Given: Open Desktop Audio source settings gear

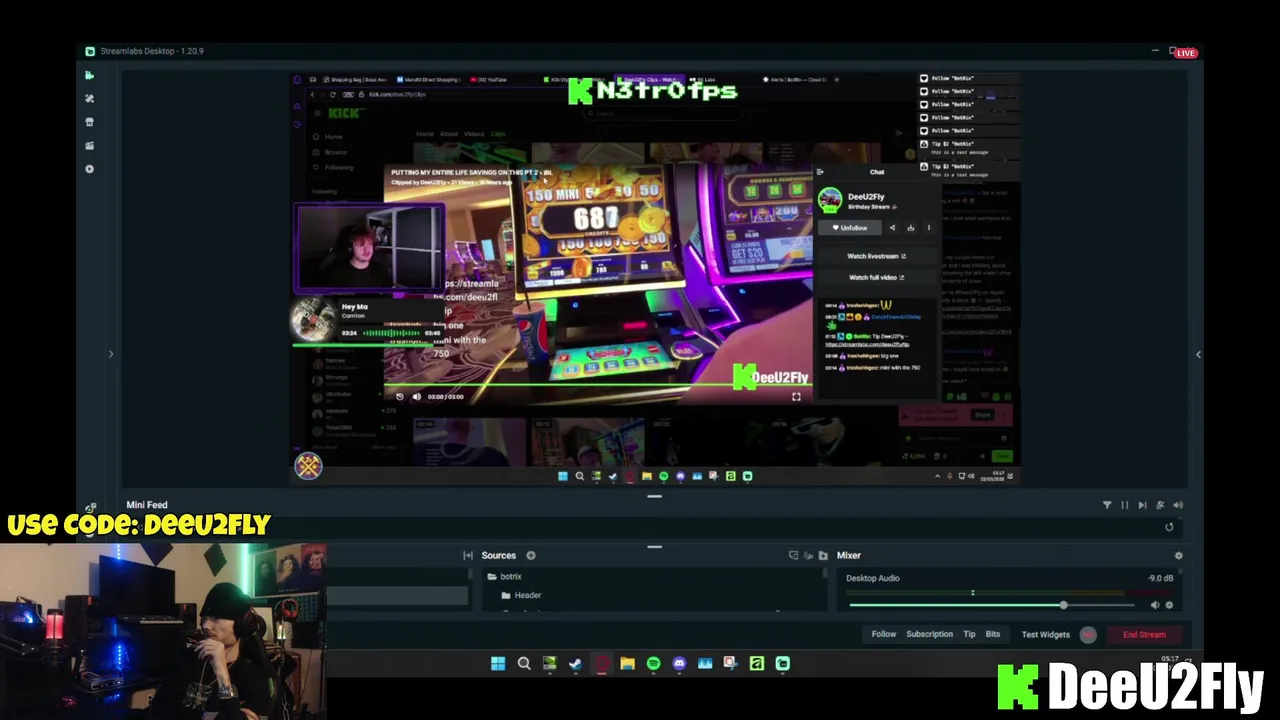Looking at the screenshot, I should tap(1169, 605).
